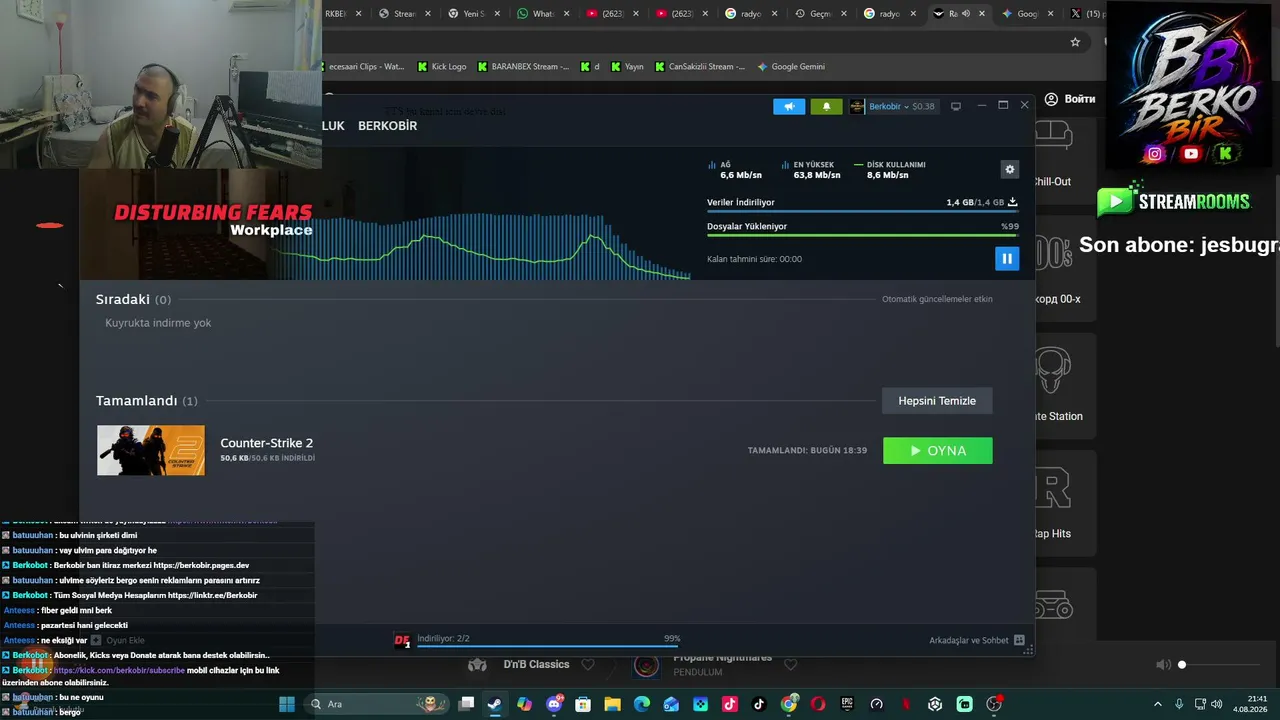This screenshot has width=1280, height=720.
Task: Open download settings gear in Steam
Action: (1009, 170)
